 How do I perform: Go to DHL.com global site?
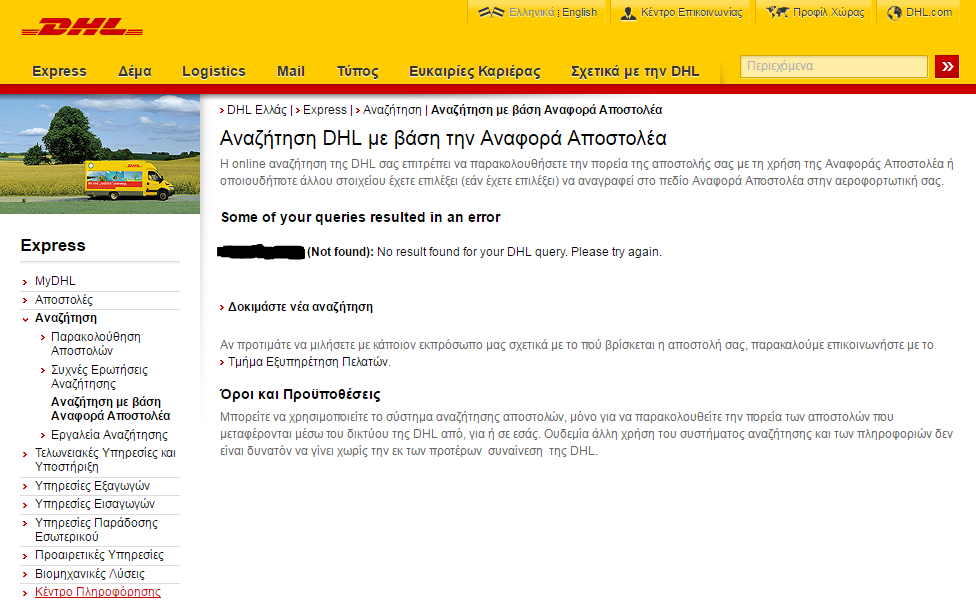click(929, 12)
